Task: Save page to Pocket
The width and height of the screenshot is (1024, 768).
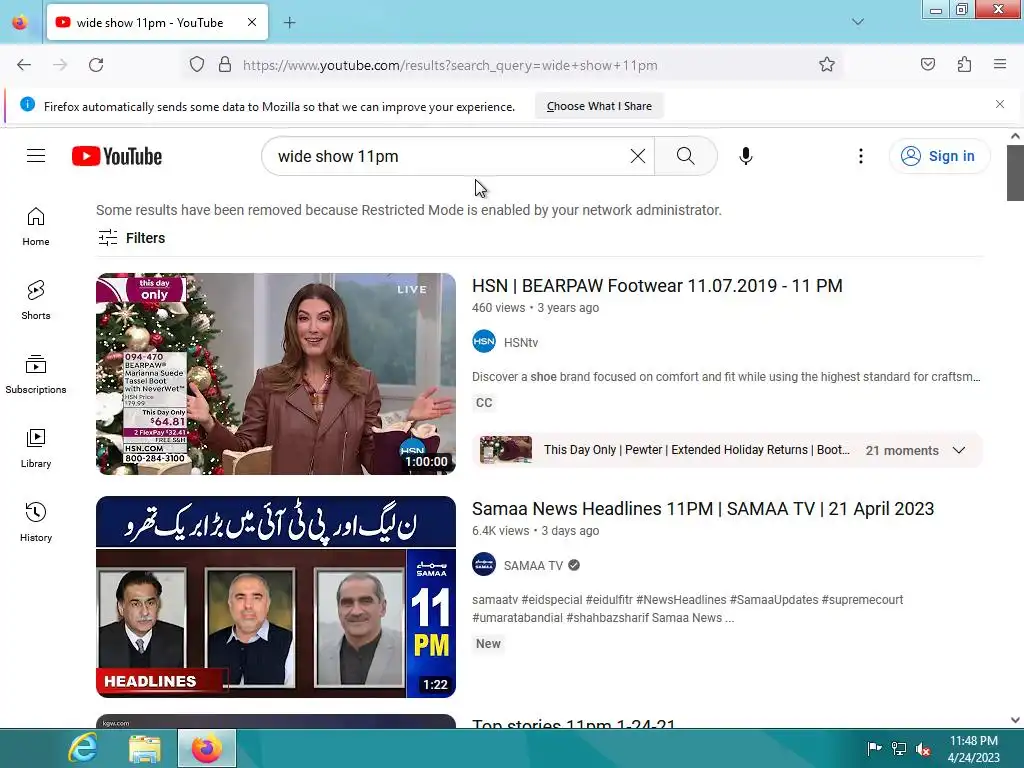Action: click(x=928, y=65)
